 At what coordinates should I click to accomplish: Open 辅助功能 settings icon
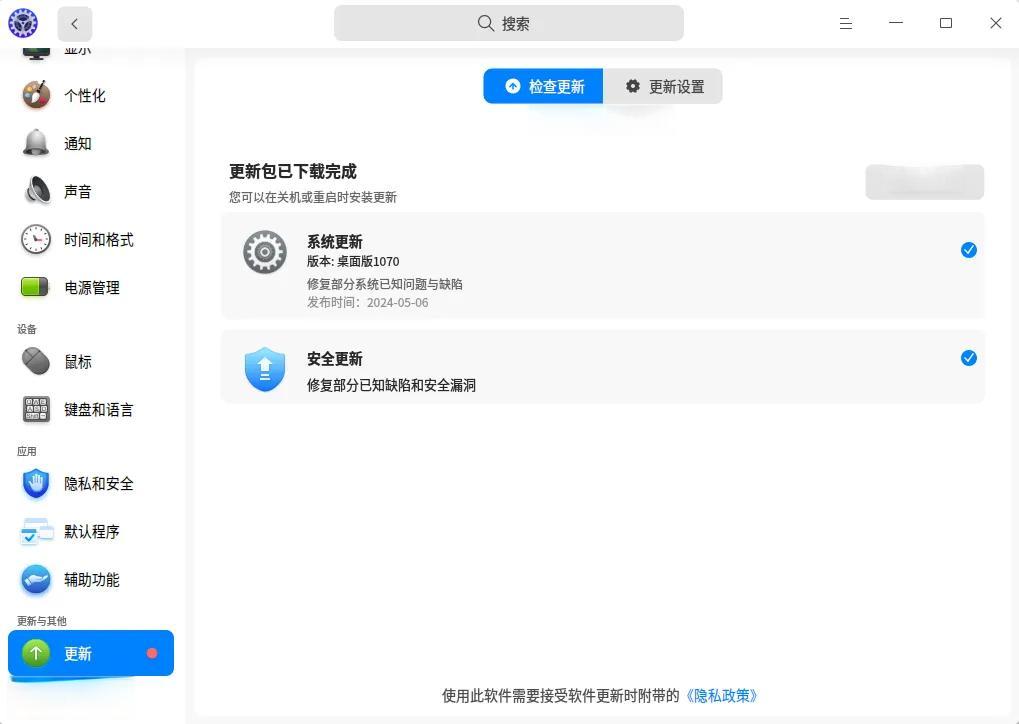[36, 579]
